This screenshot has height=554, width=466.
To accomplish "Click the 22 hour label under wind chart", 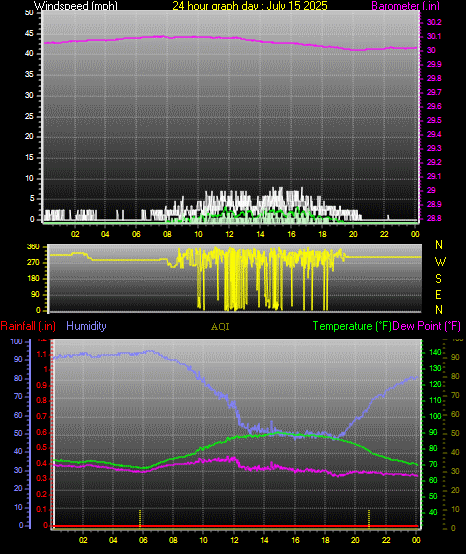I will (384, 234).
